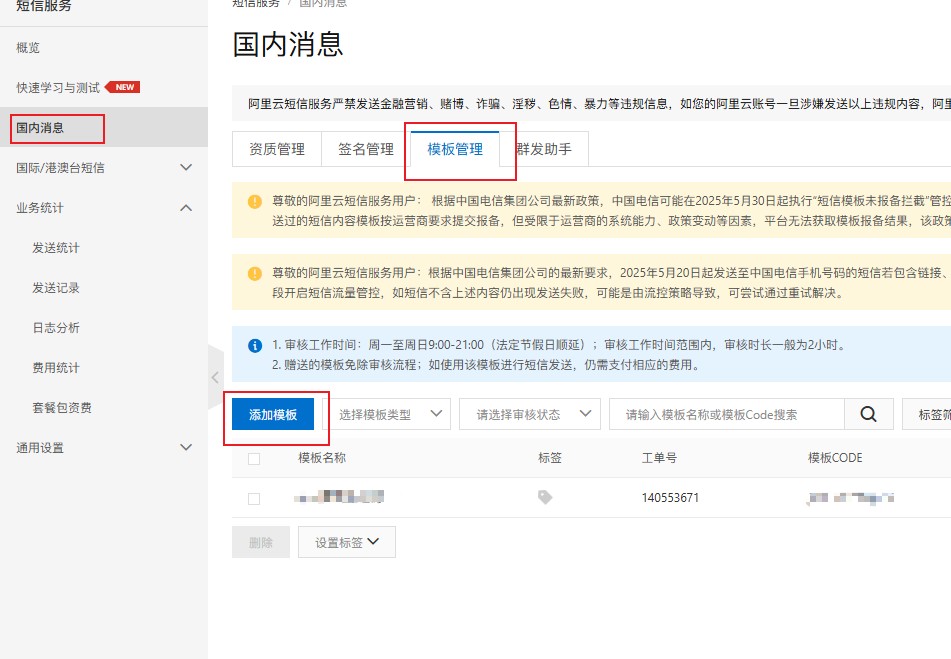951x659 pixels.
Task: Open 日志分析 in the sidebar
Action: click(56, 327)
